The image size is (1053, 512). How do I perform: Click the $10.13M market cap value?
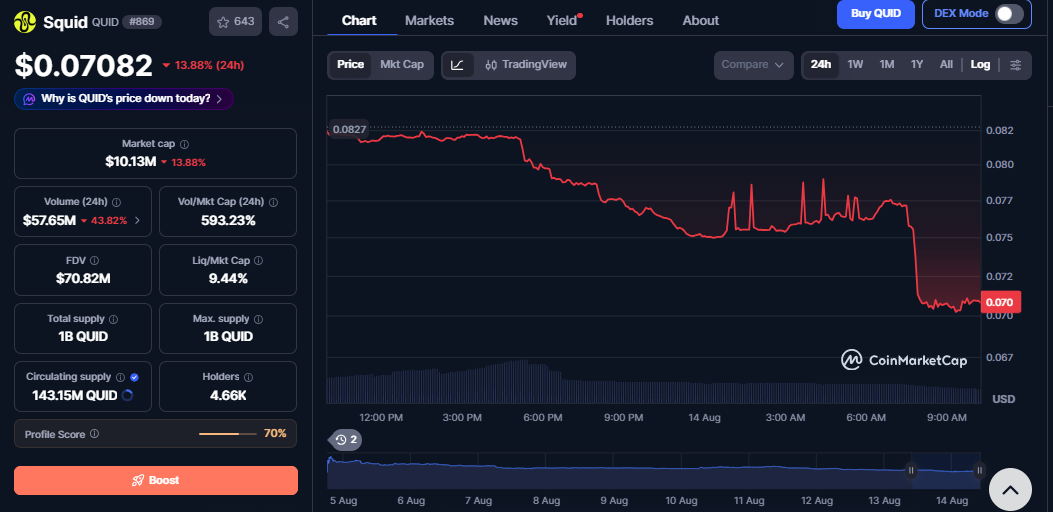pyautogui.click(x=130, y=162)
